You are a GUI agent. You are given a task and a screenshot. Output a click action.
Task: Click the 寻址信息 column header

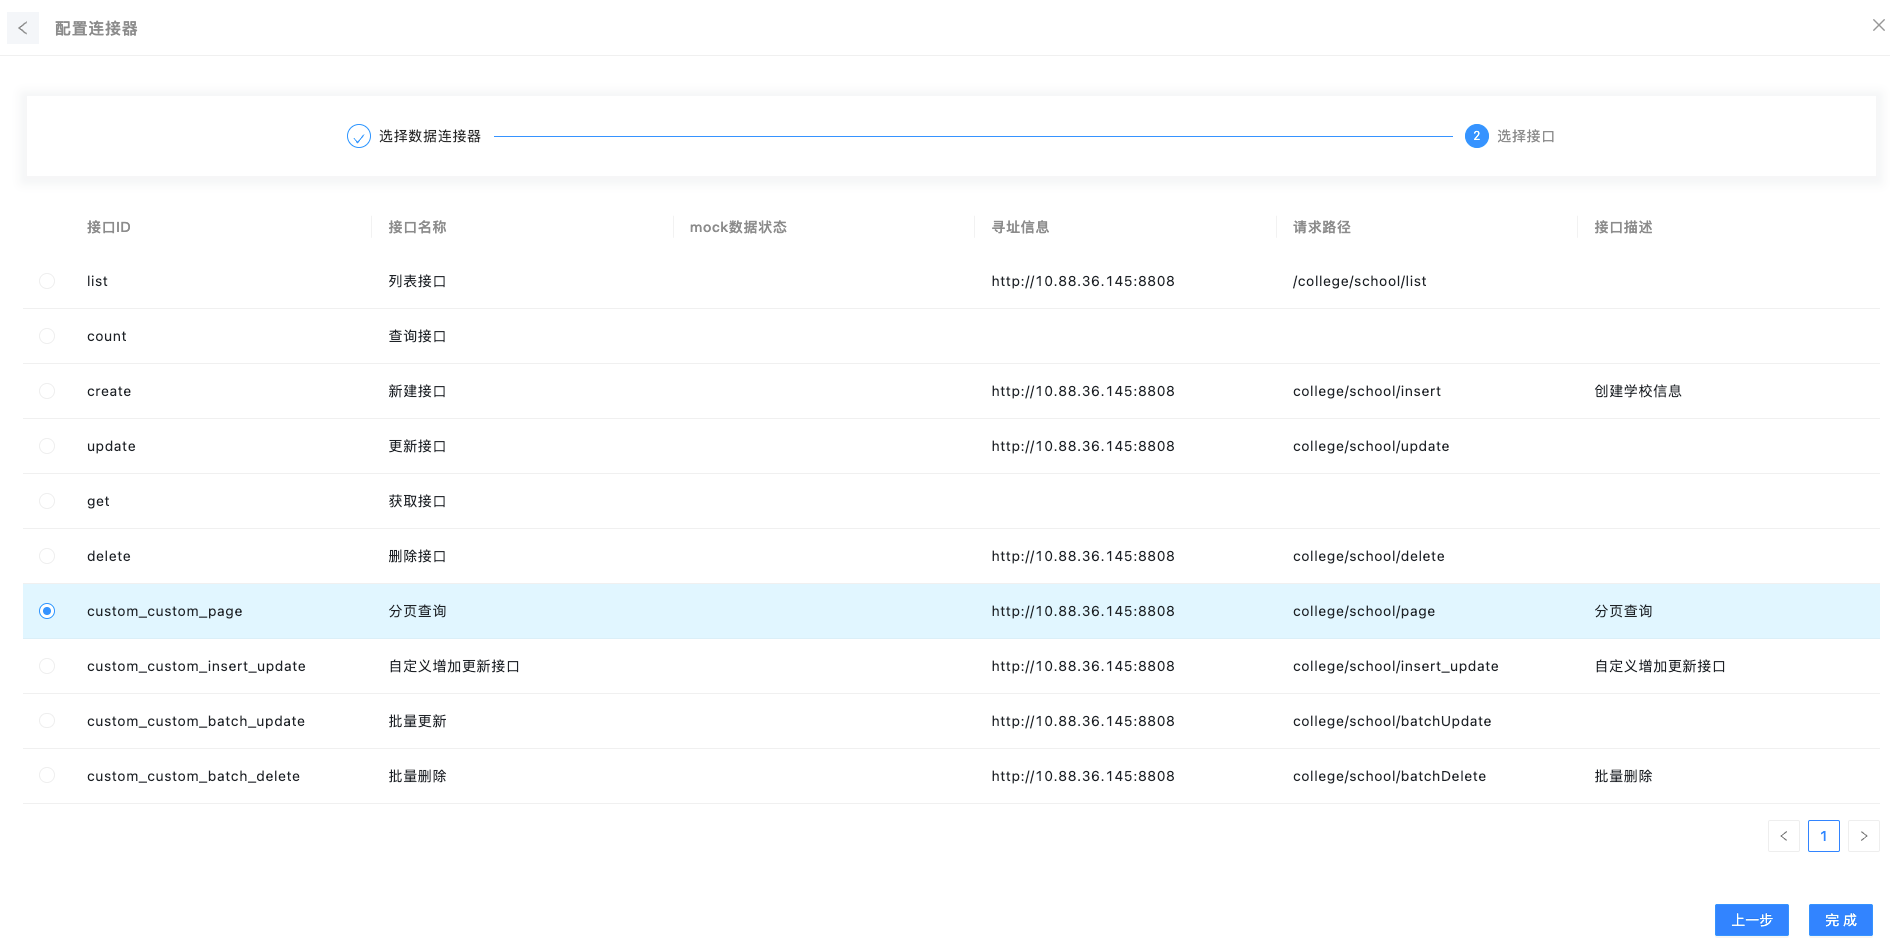(1020, 227)
